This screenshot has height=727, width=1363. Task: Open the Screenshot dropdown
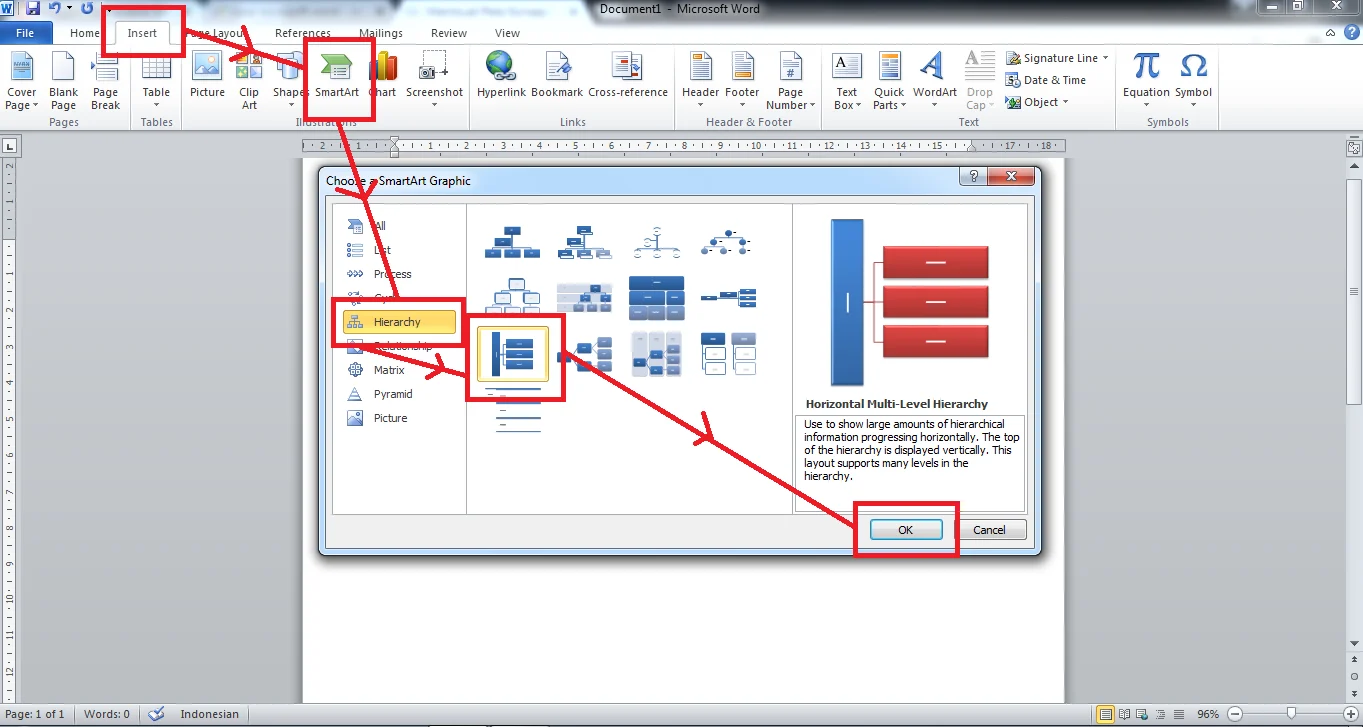(434, 81)
